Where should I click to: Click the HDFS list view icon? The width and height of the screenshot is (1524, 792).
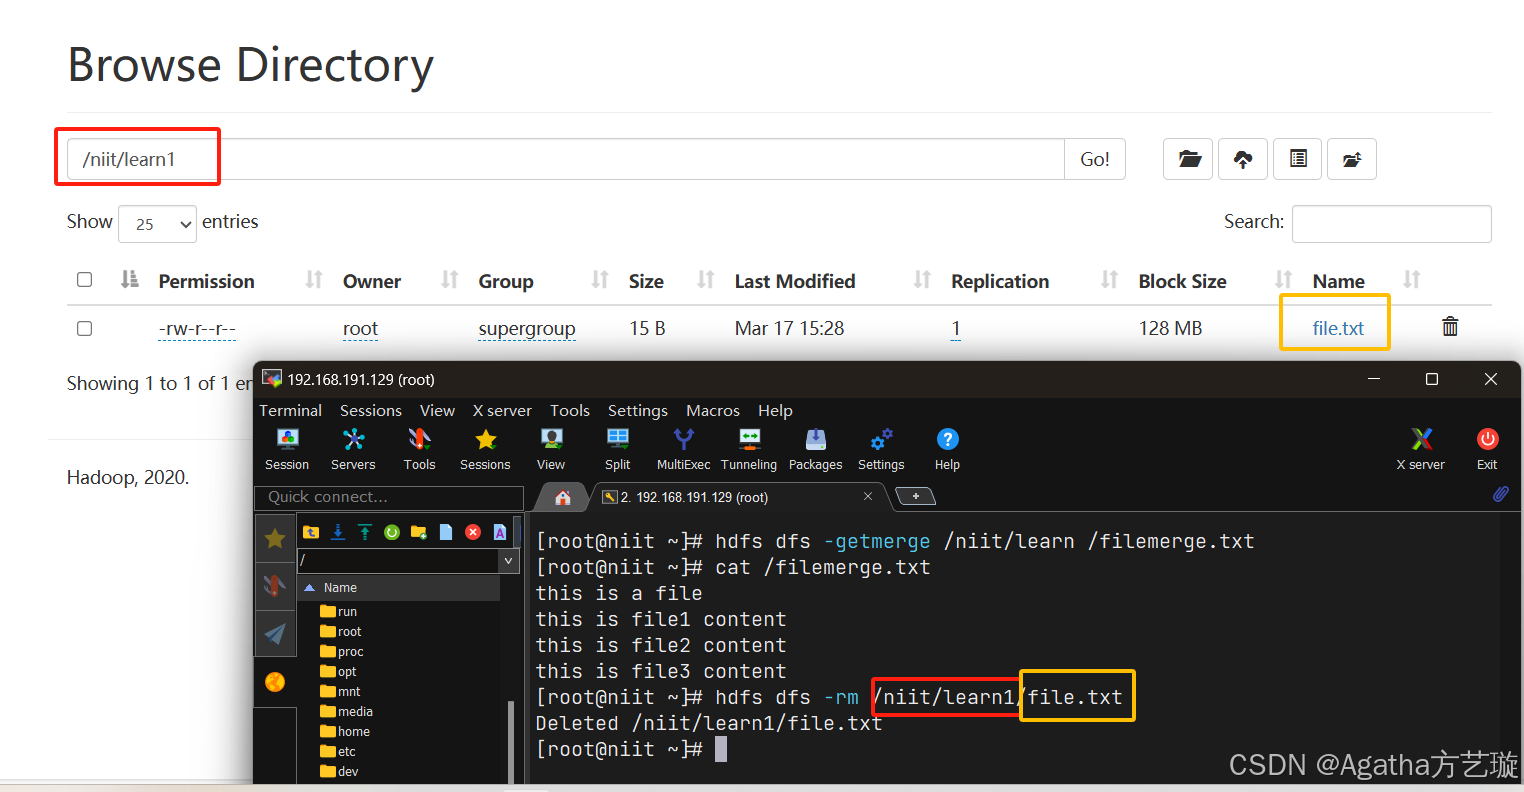[1298, 159]
